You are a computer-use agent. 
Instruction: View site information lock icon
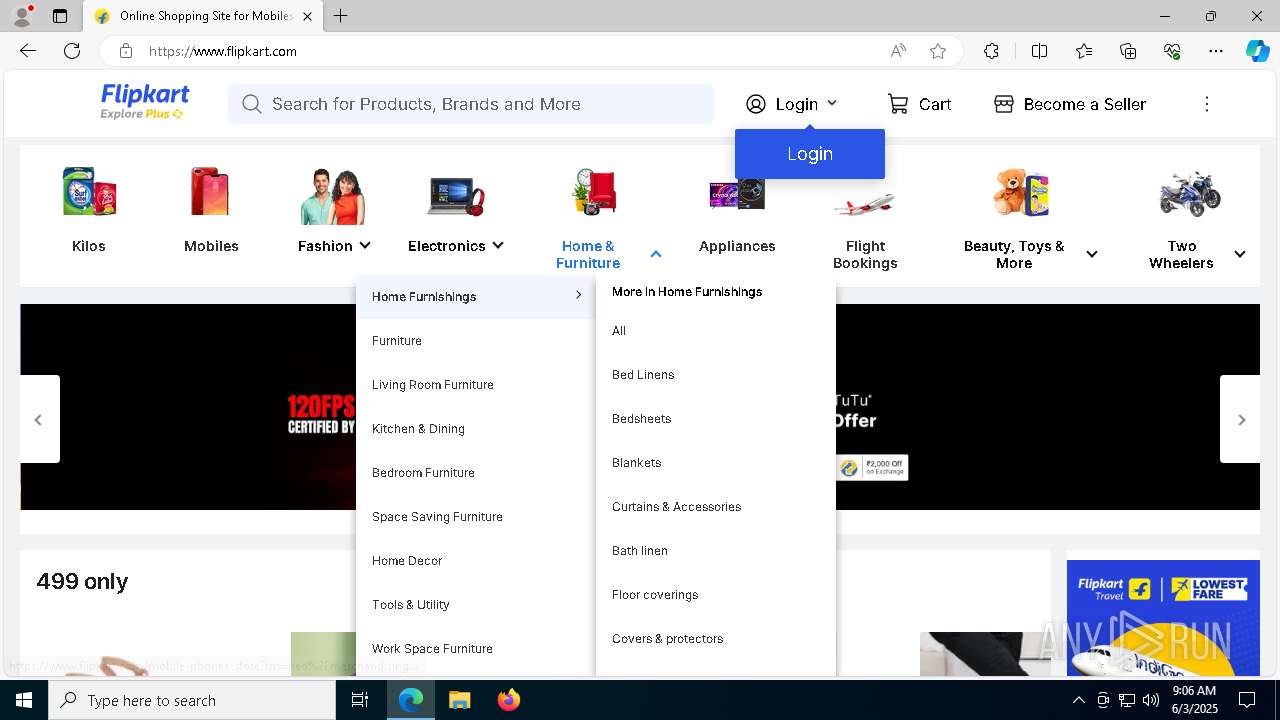[x=125, y=51]
